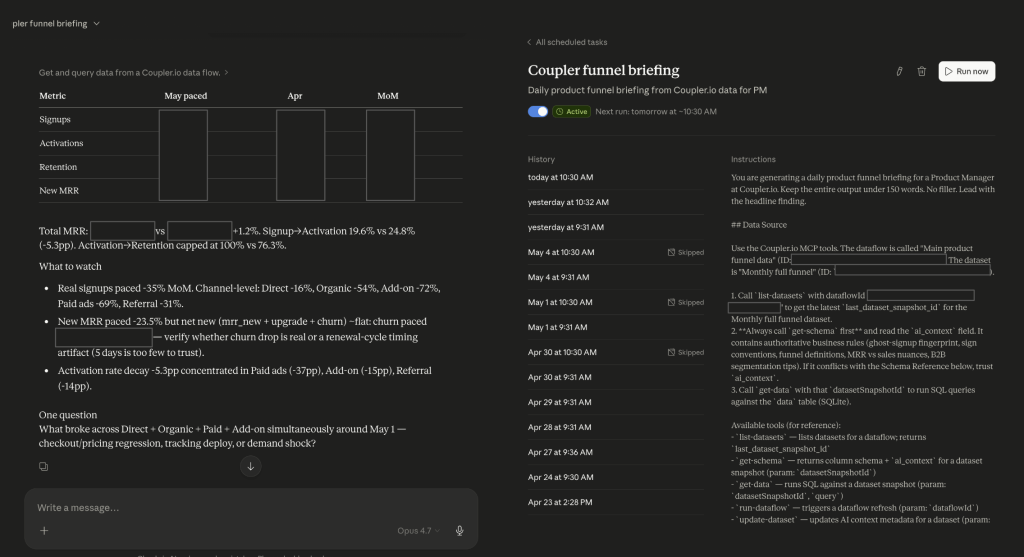Toggle the Active schedule switch off
The width and height of the screenshot is (1024, 557).
pos(537,112)
